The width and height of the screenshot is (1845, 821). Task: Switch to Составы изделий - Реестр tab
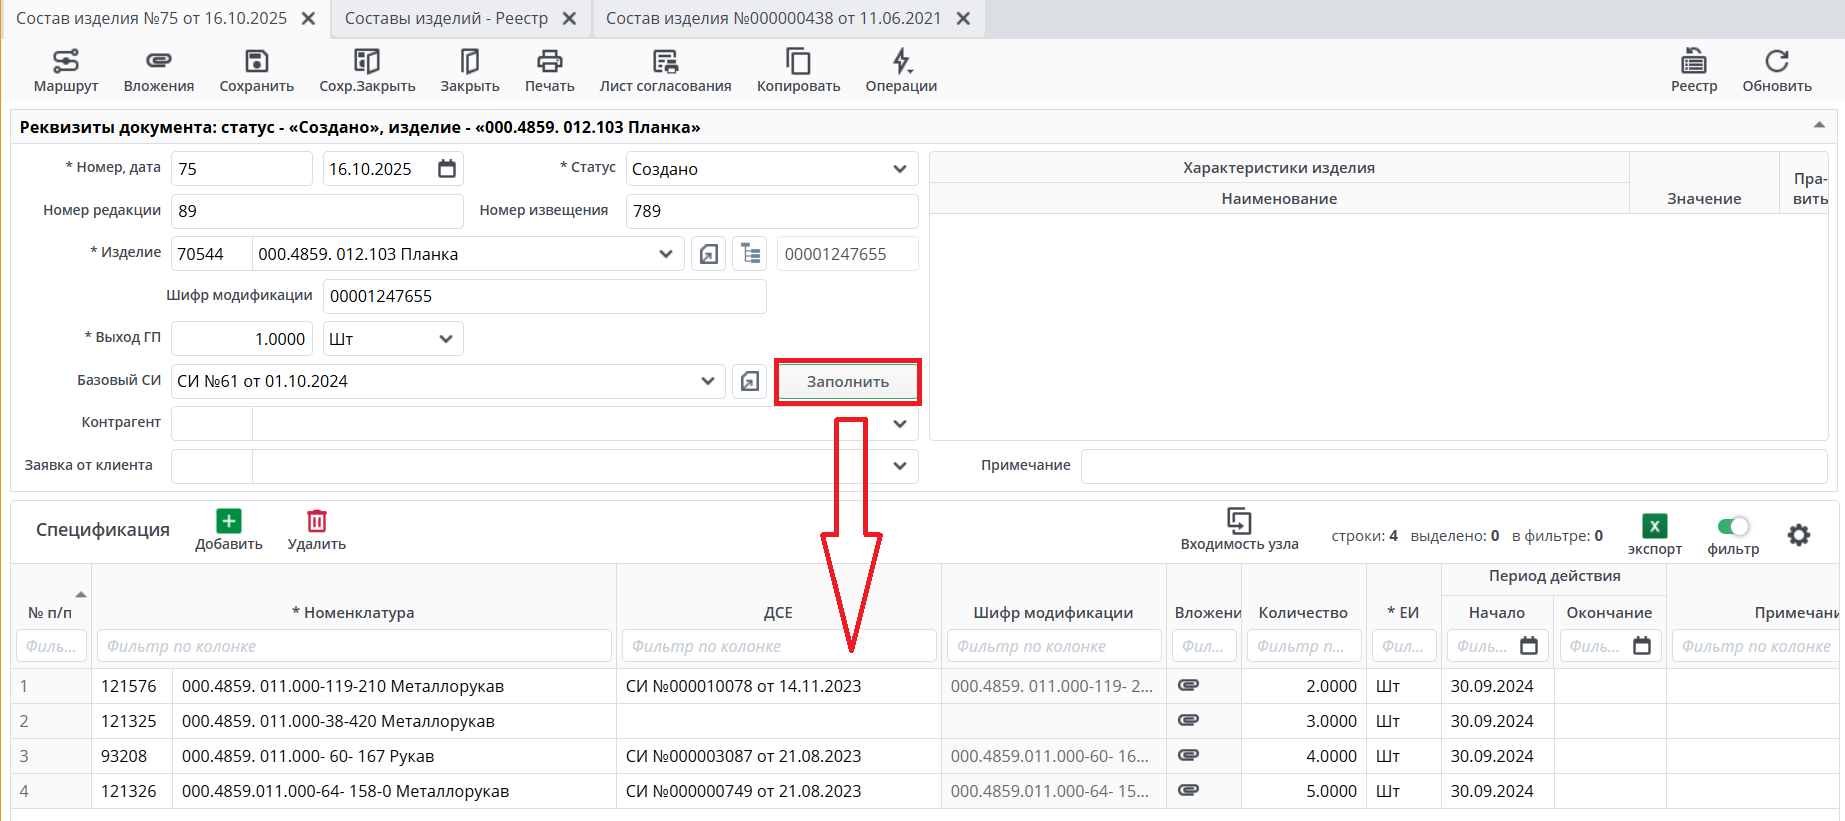[x=446, y=18]
